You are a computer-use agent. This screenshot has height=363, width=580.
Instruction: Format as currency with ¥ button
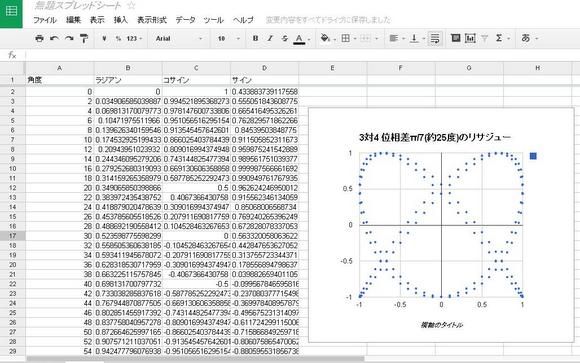click(x=104, y=38)
